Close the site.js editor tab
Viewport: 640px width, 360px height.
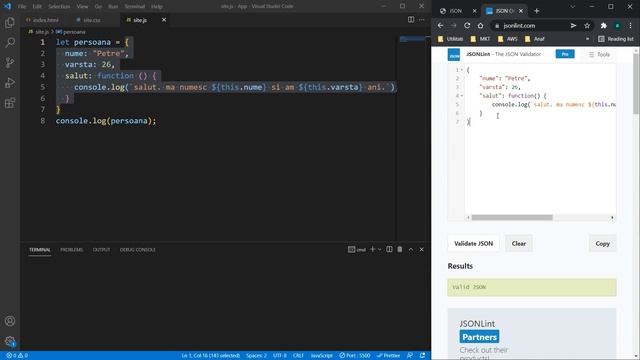164,20
